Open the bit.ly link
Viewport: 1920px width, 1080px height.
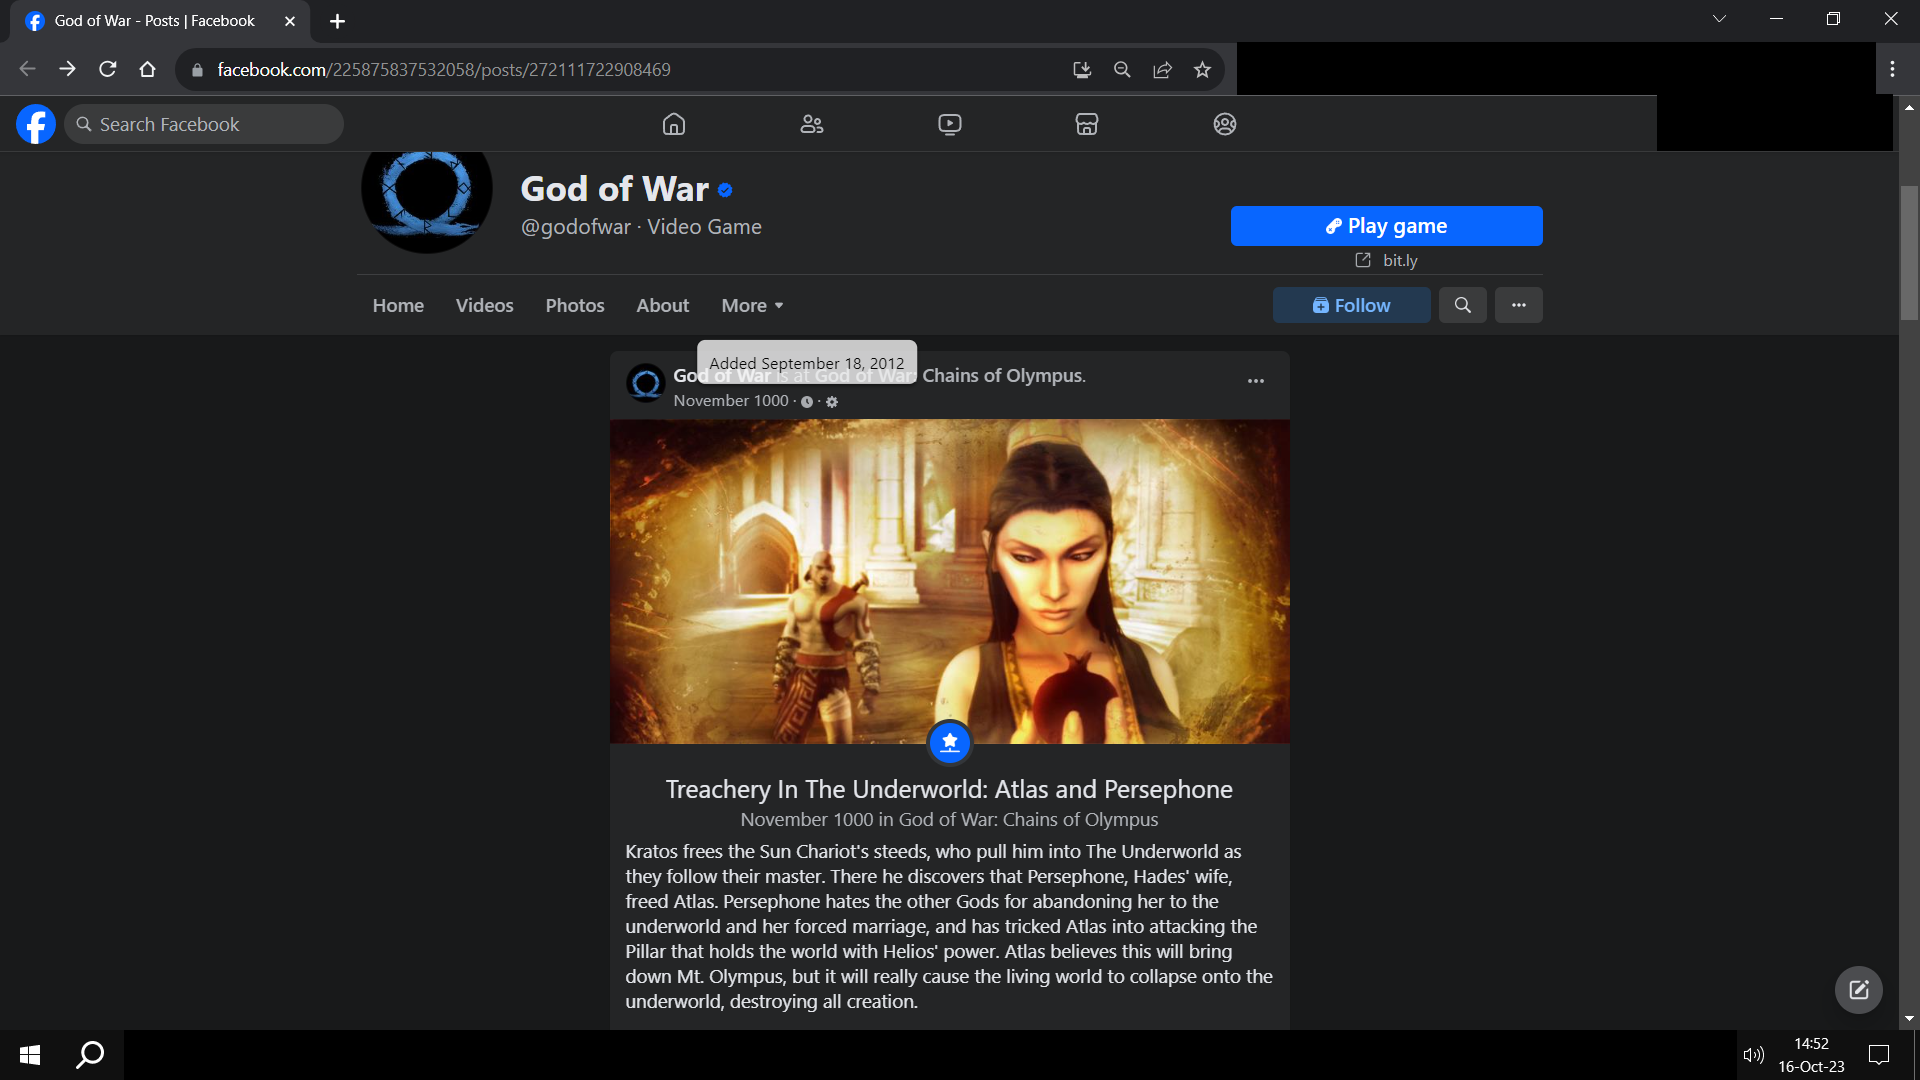tap(1399, 260)
